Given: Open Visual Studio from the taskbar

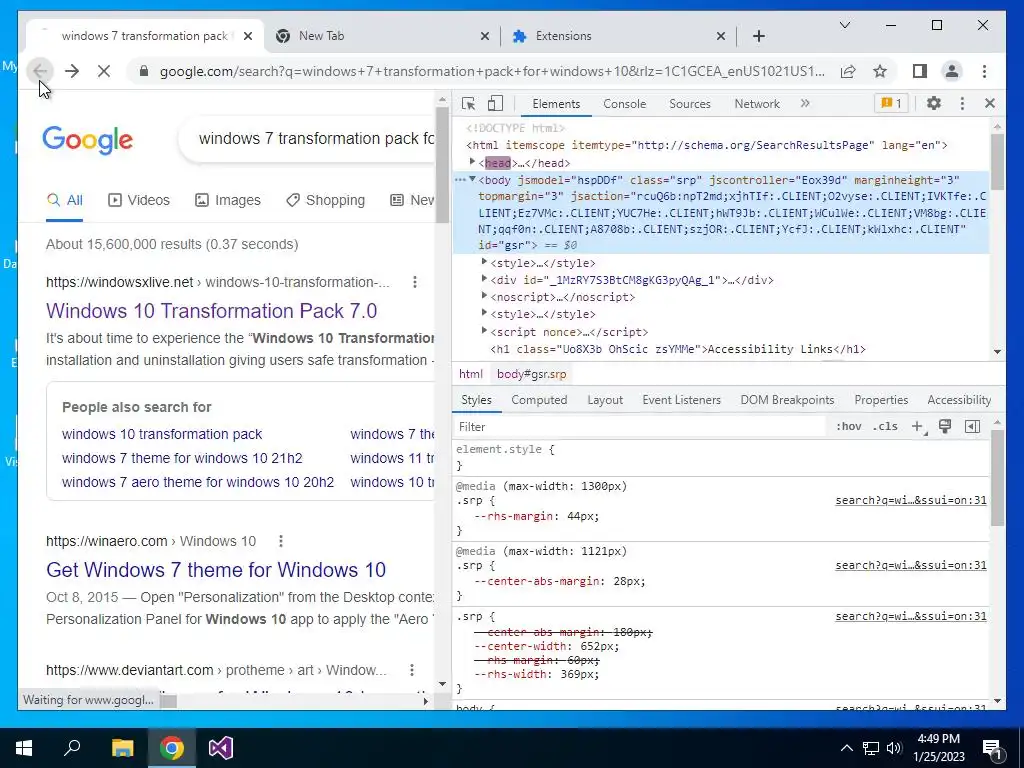Looking at the screenshot, I should [221, 748].
